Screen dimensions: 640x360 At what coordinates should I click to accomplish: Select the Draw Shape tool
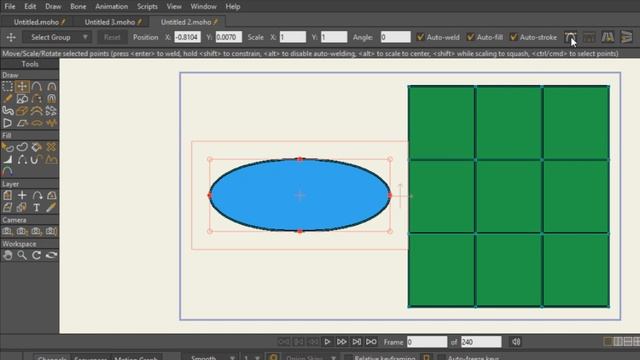(x=22, y=99)
